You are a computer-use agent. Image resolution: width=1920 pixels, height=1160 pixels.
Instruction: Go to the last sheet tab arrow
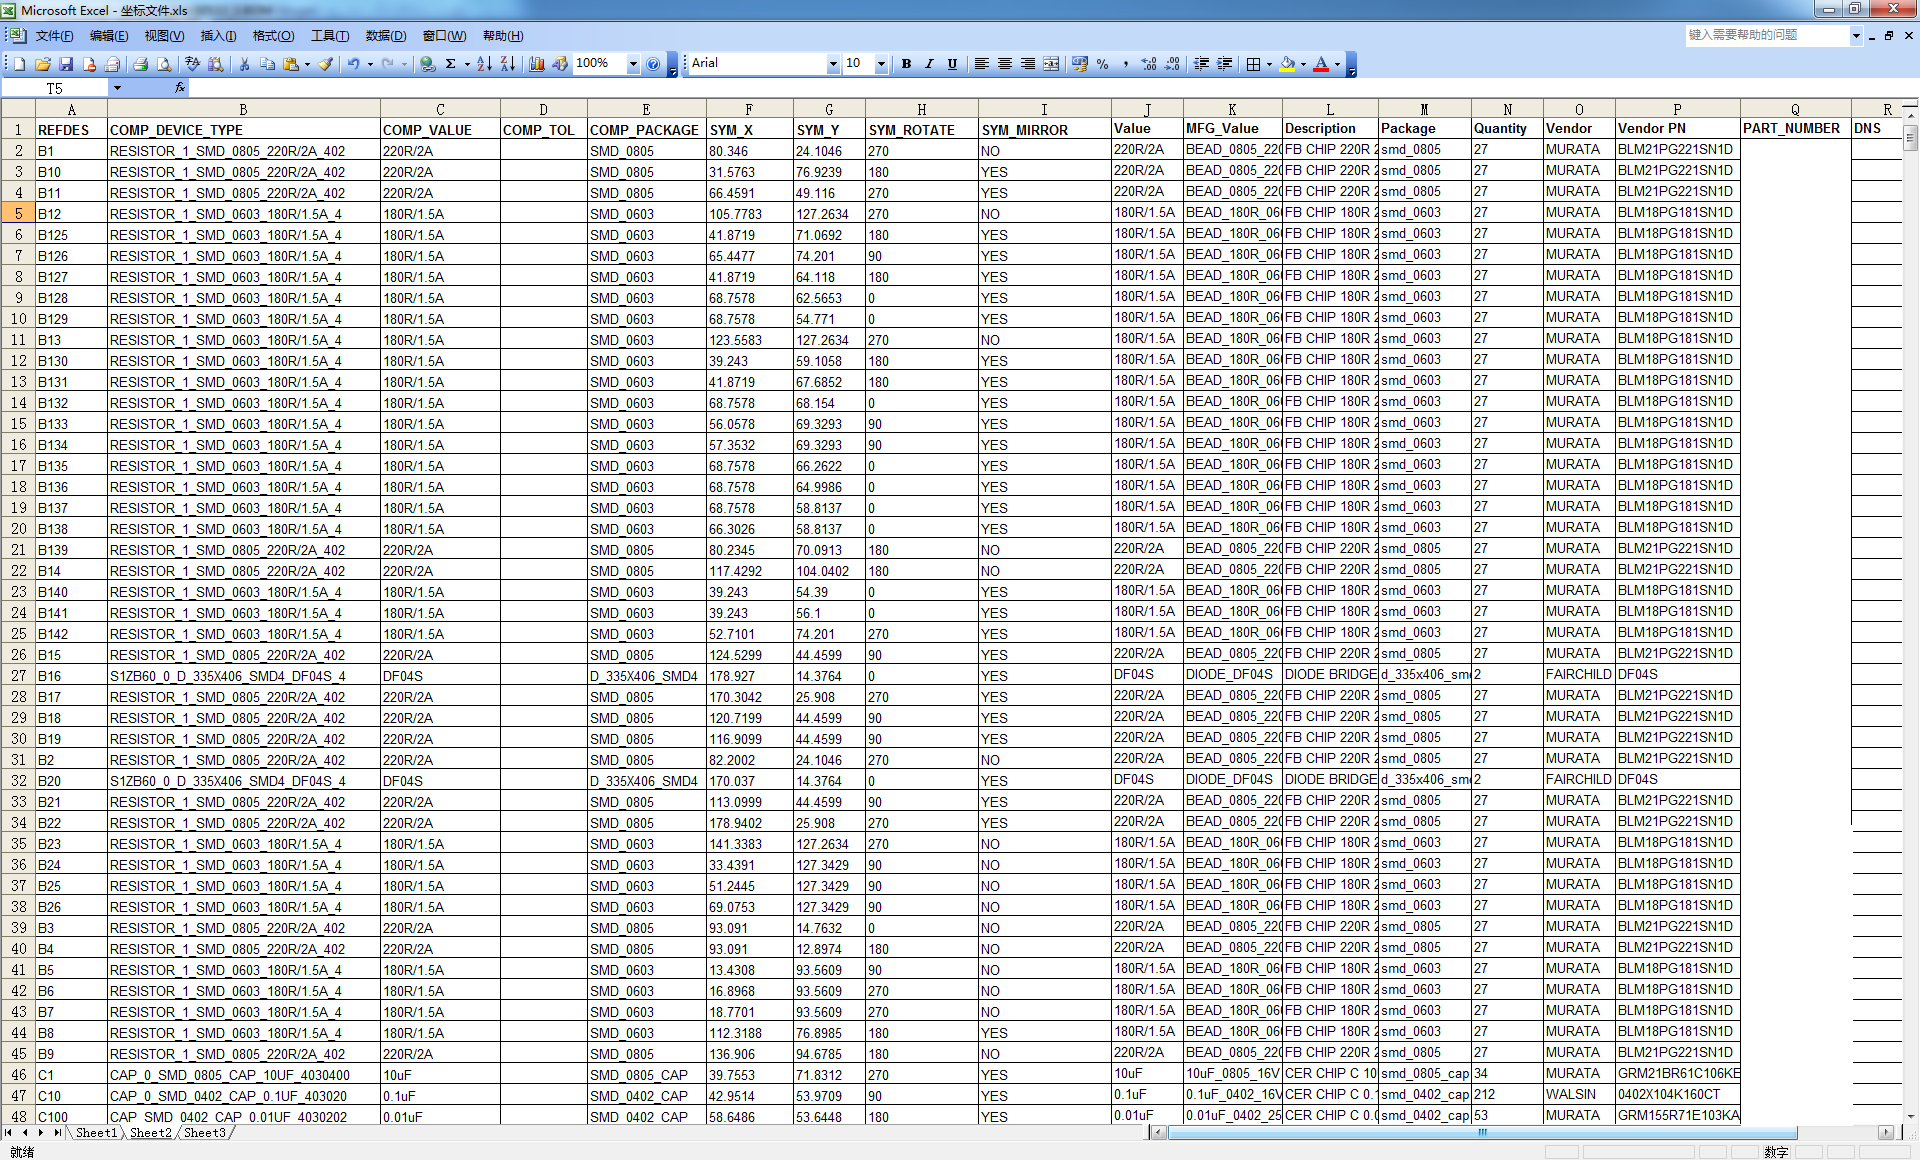point(56,1133)
